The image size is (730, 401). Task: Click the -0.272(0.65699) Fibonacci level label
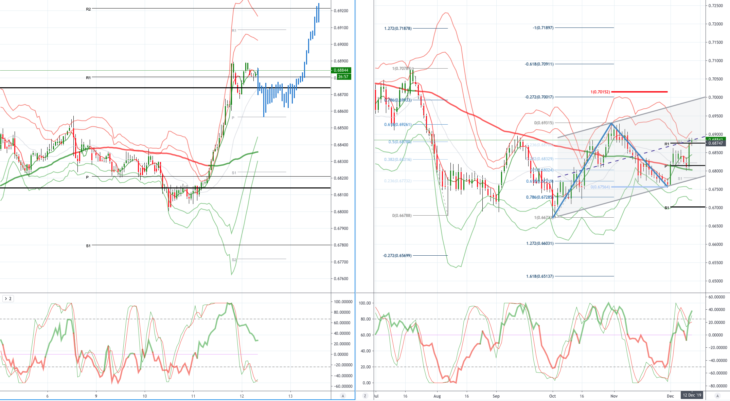point(397,255)
